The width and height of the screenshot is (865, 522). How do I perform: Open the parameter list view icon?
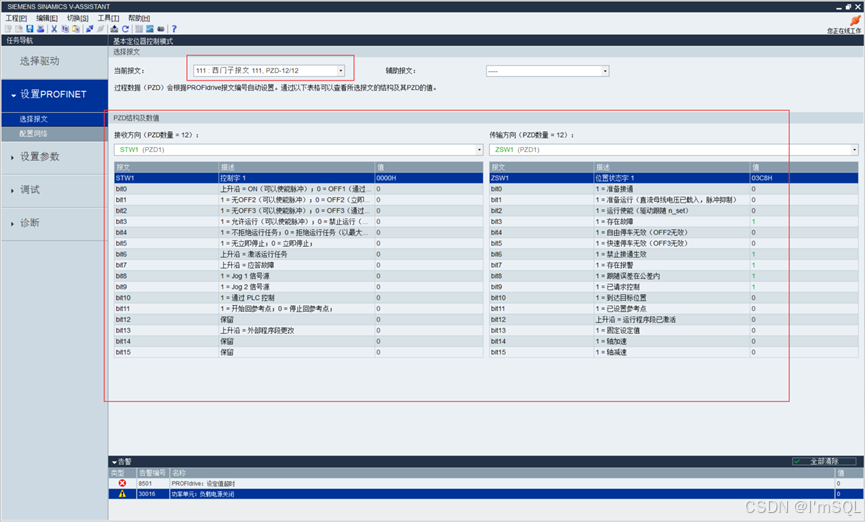139,29
